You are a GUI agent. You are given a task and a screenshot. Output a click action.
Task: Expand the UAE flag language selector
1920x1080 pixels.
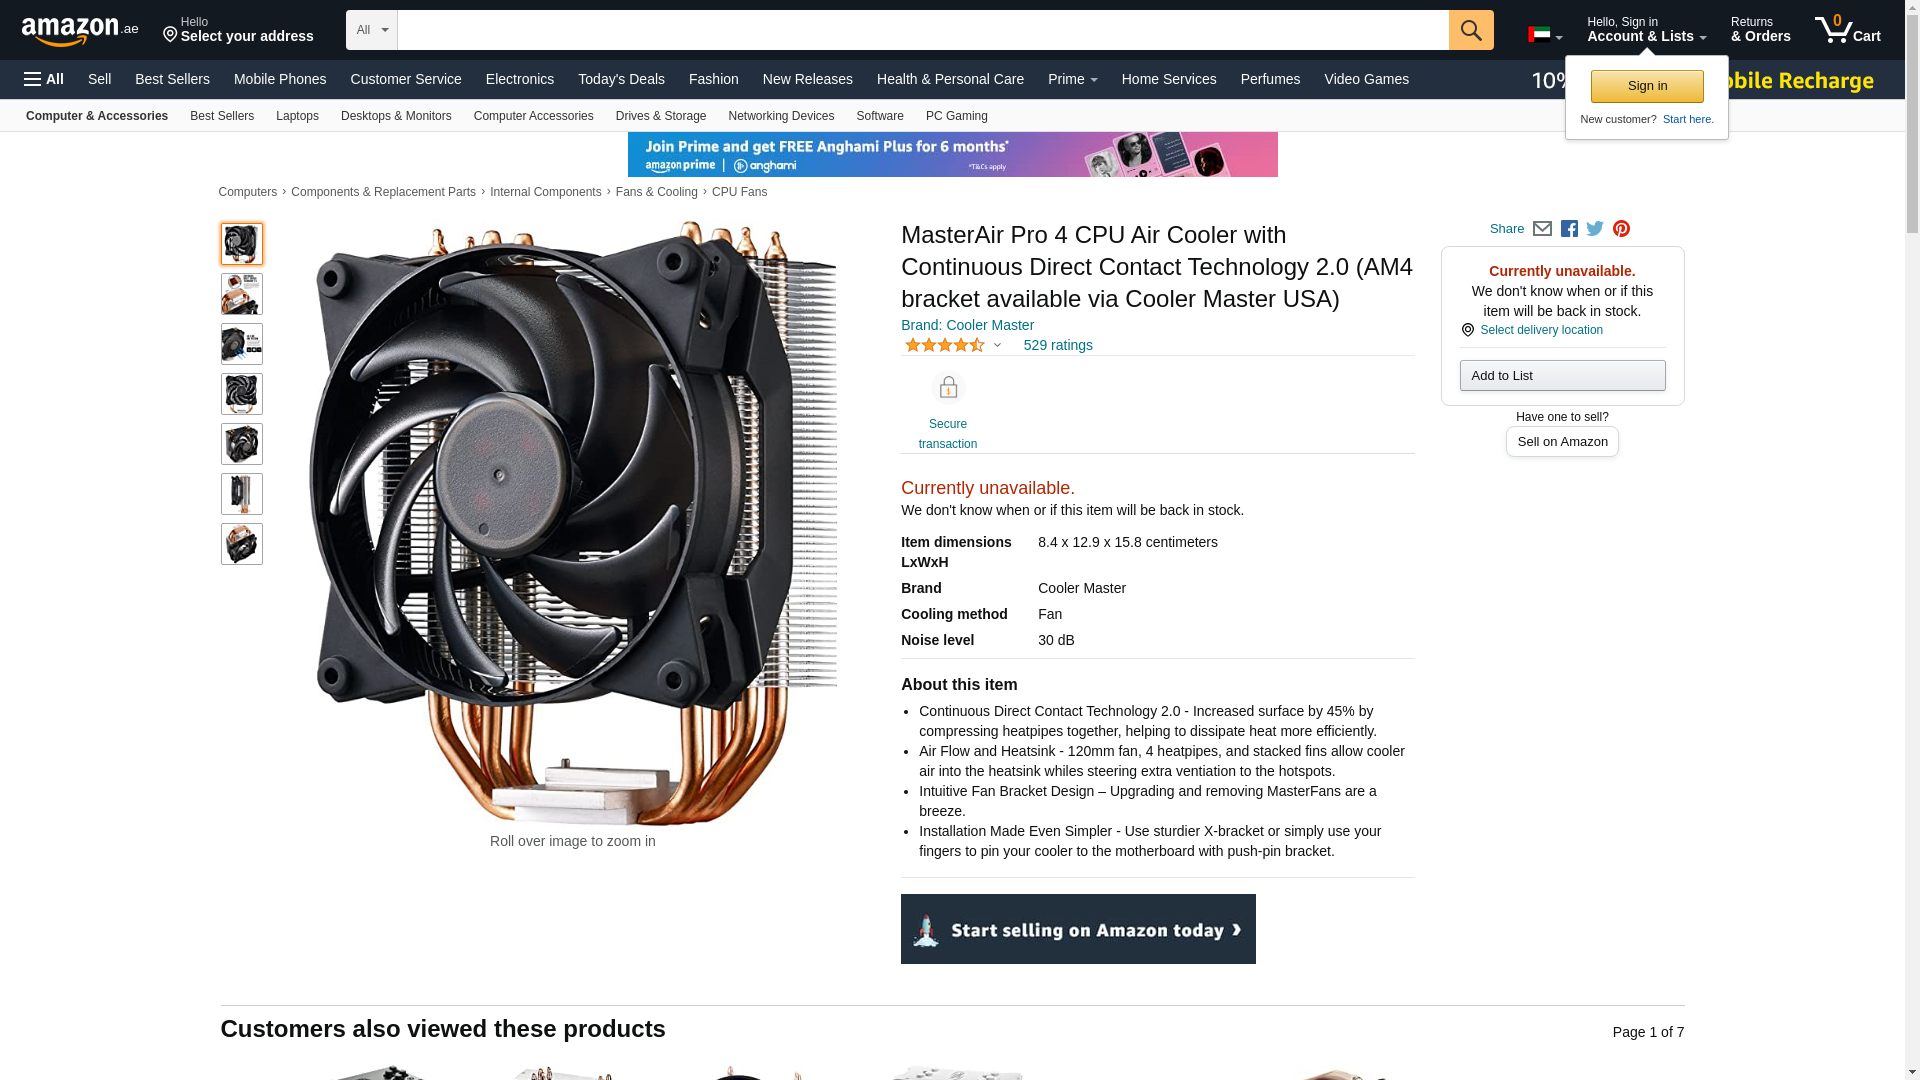click(x=1544, y=35)
